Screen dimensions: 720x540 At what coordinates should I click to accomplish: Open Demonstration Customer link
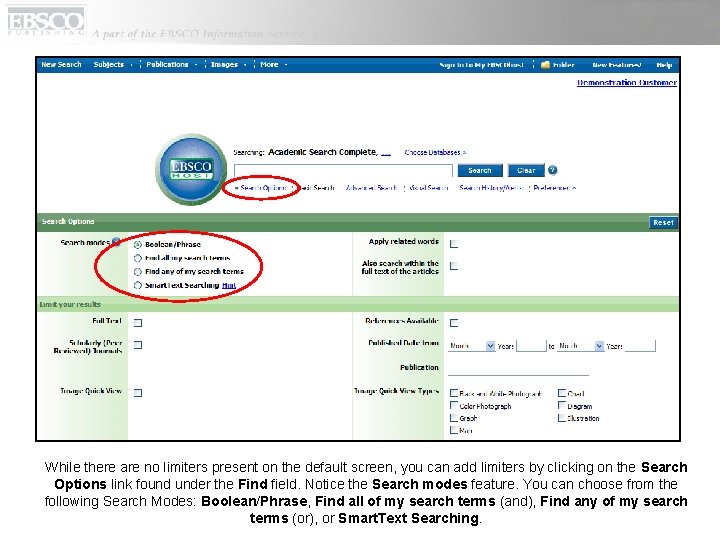point(627,83)
